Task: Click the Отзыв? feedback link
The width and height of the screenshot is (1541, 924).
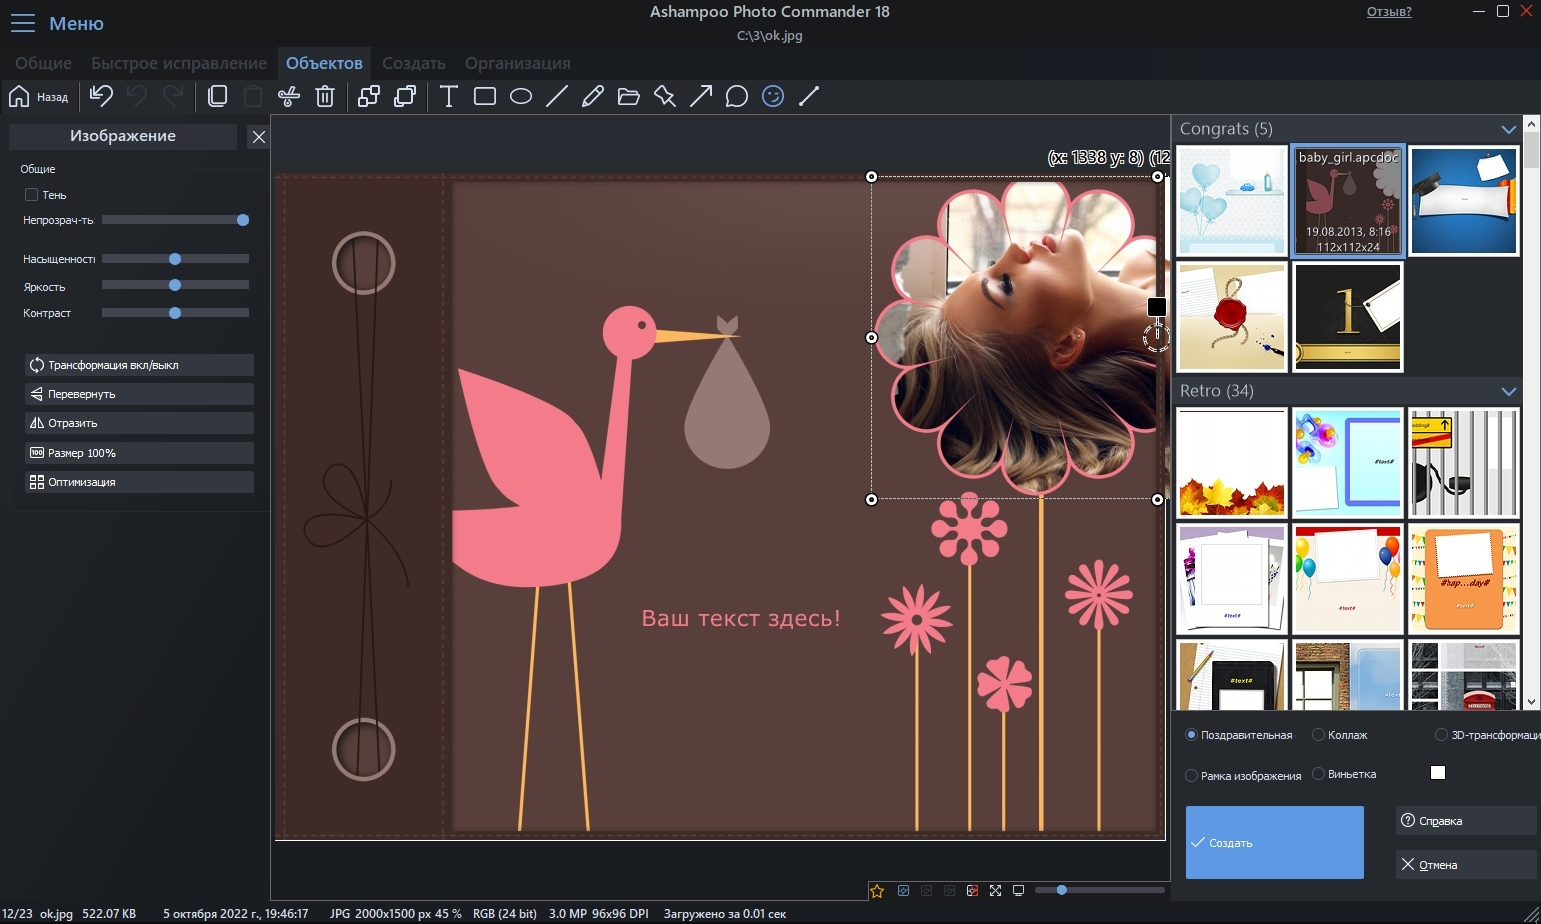Action: point(1389,12)
